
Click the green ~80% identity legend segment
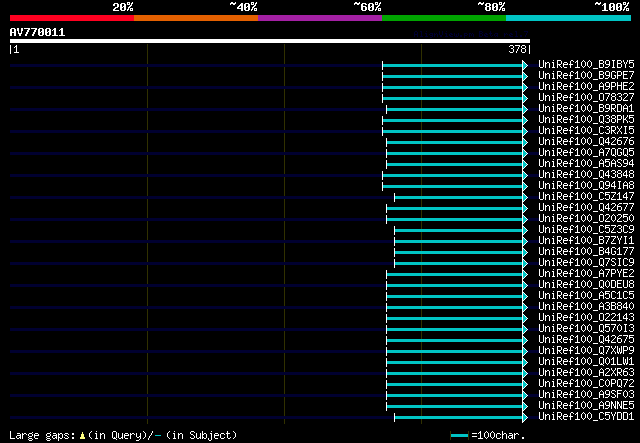(444, 18)
